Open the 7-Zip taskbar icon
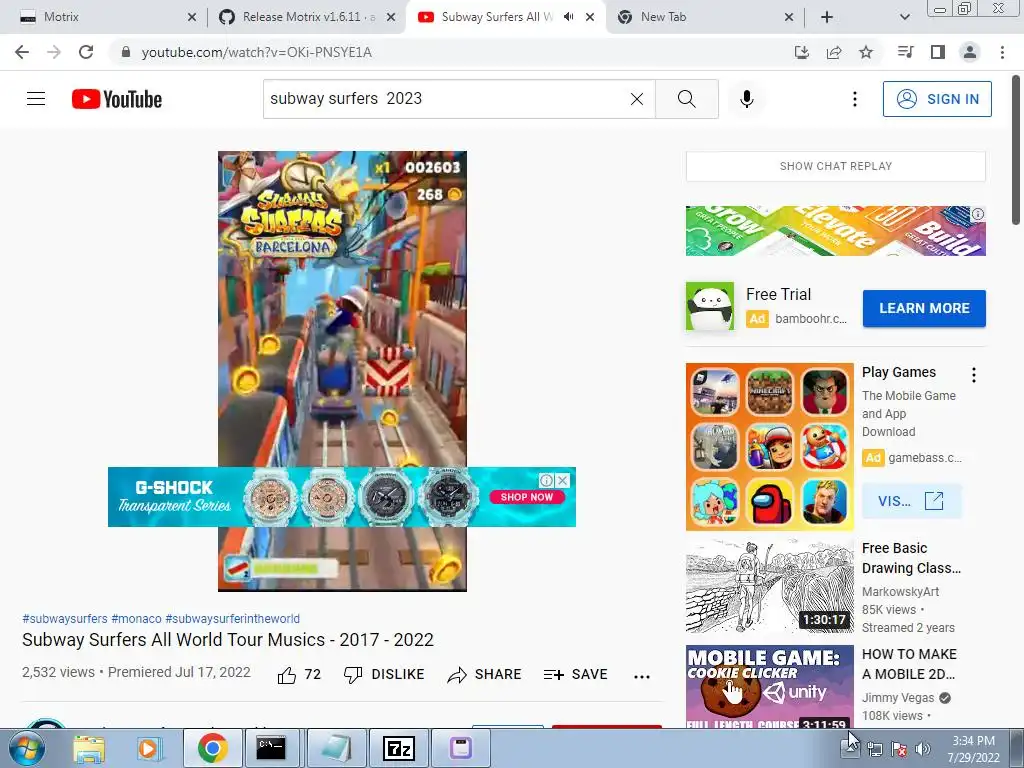Viewport: 1024px width, 768px height. pyautogui.click(x=399, y=748)
